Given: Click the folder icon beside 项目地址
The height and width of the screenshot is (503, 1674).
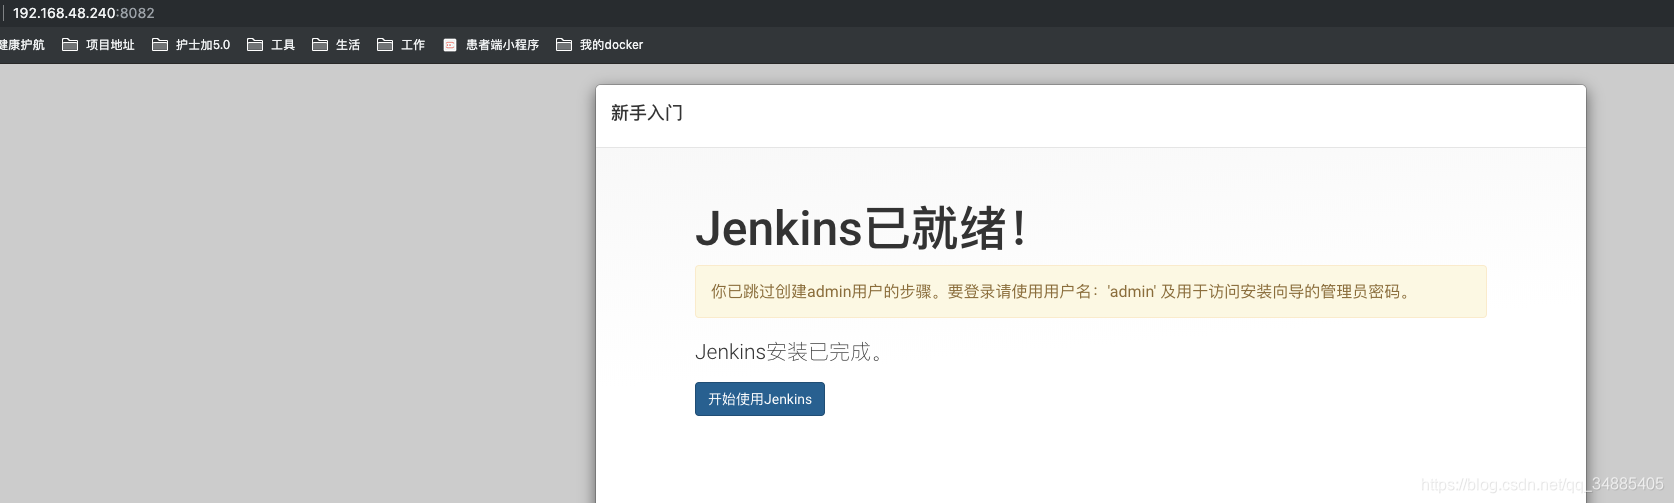Looking at the screenshot, I should point(70,45).
